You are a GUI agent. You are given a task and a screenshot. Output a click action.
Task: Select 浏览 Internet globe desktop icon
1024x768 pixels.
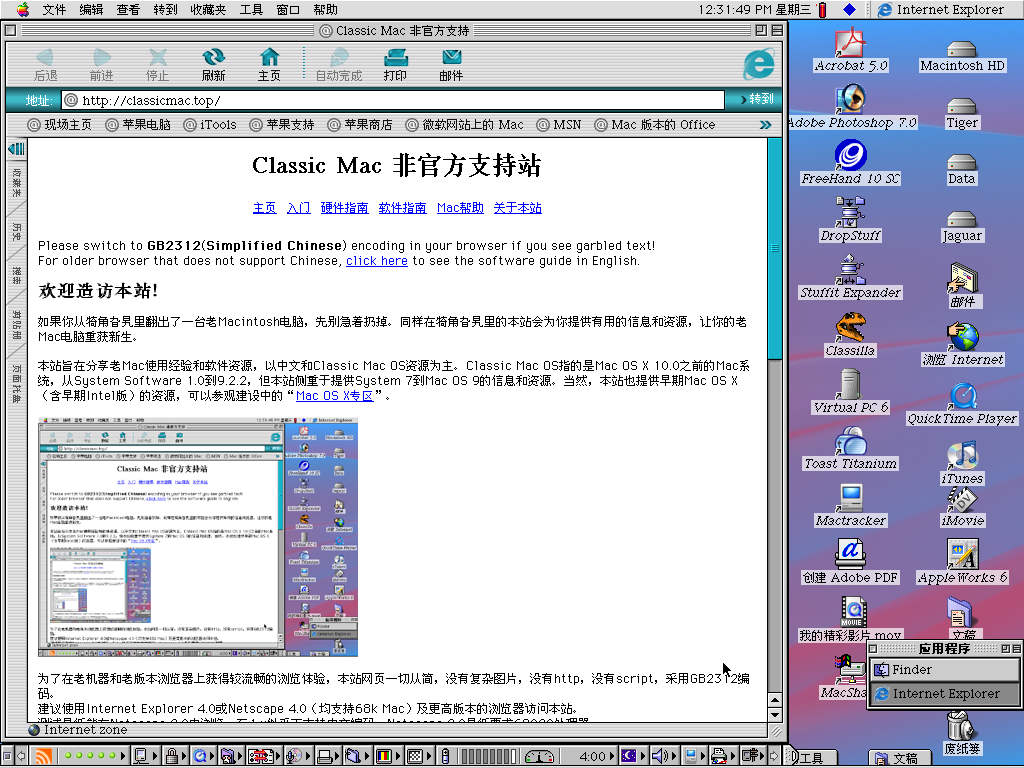coord(963,337)
